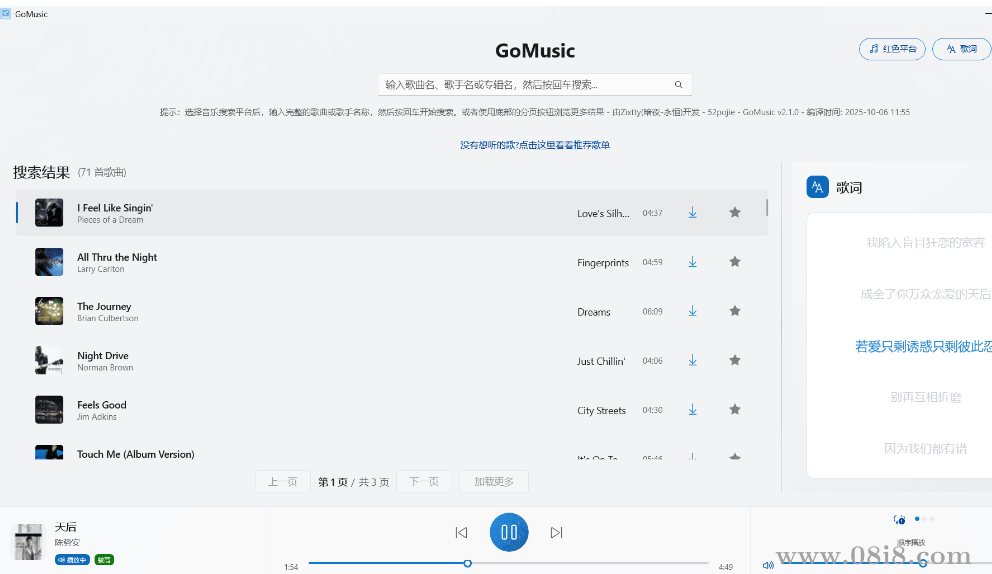Click the highlighted current lyric line

[x=923, y=346]
